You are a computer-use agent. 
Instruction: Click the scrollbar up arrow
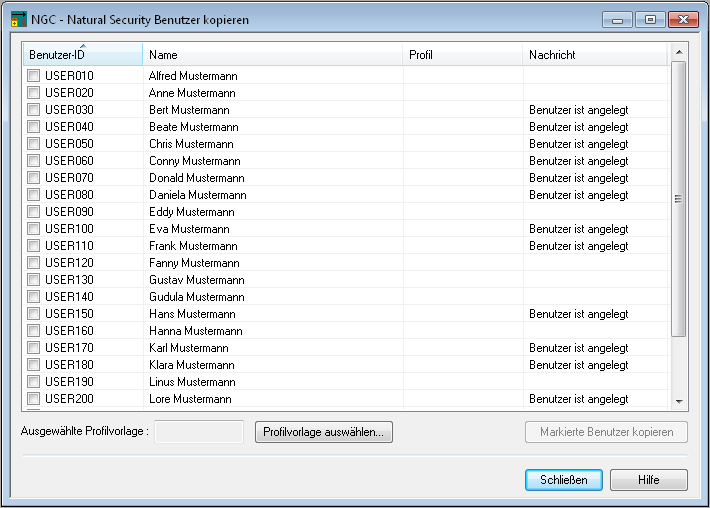[x=679, y=51]
